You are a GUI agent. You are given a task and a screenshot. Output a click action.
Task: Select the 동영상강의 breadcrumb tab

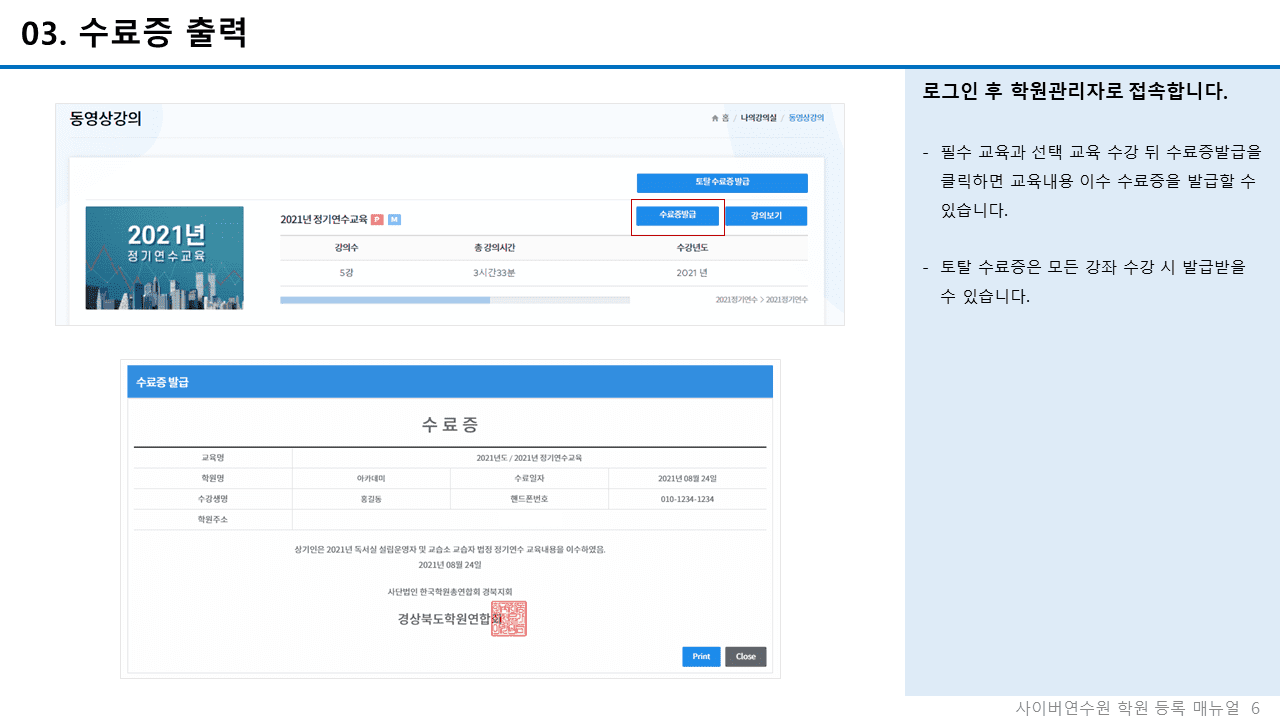point(806,117)
